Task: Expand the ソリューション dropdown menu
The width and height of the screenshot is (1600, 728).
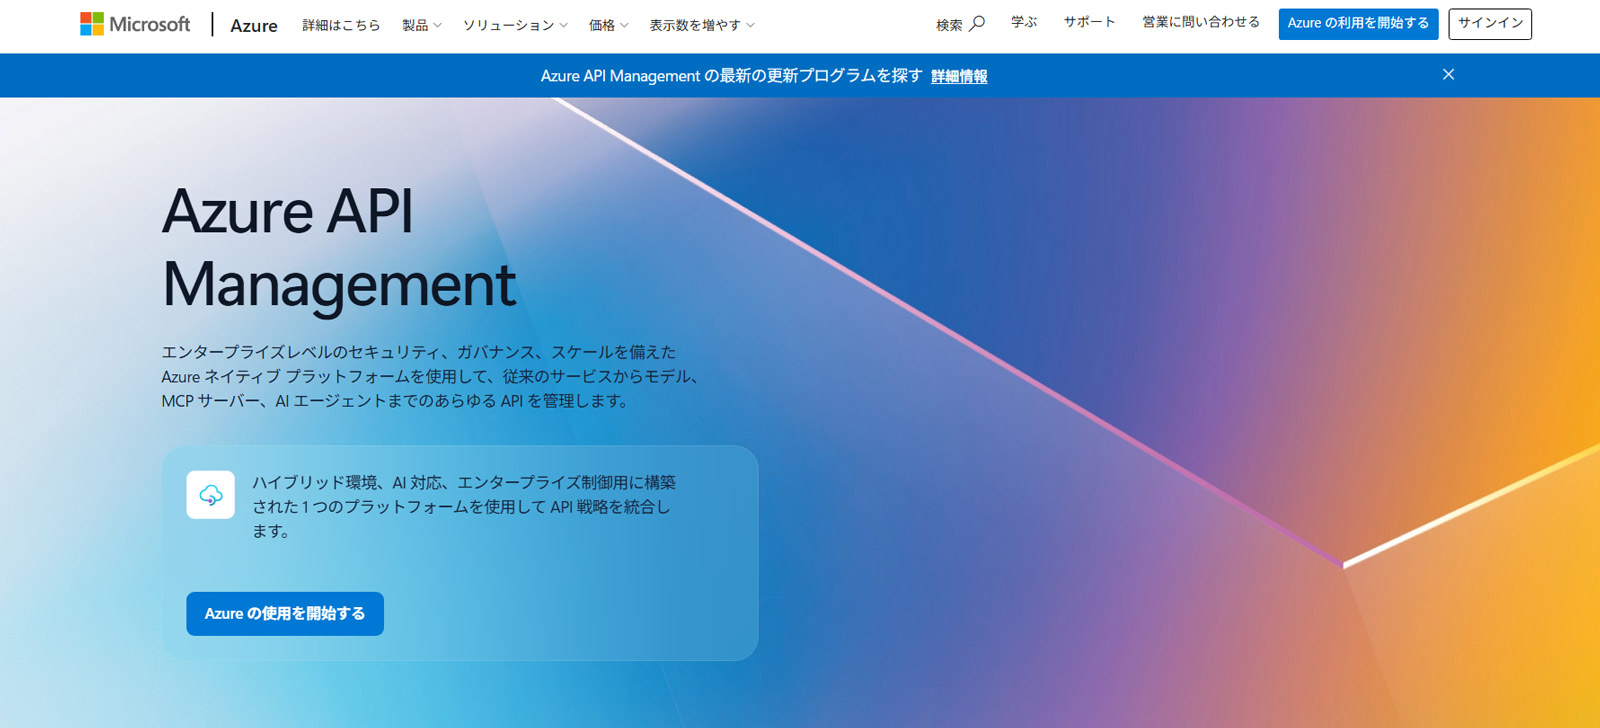Action: (515, 25)
